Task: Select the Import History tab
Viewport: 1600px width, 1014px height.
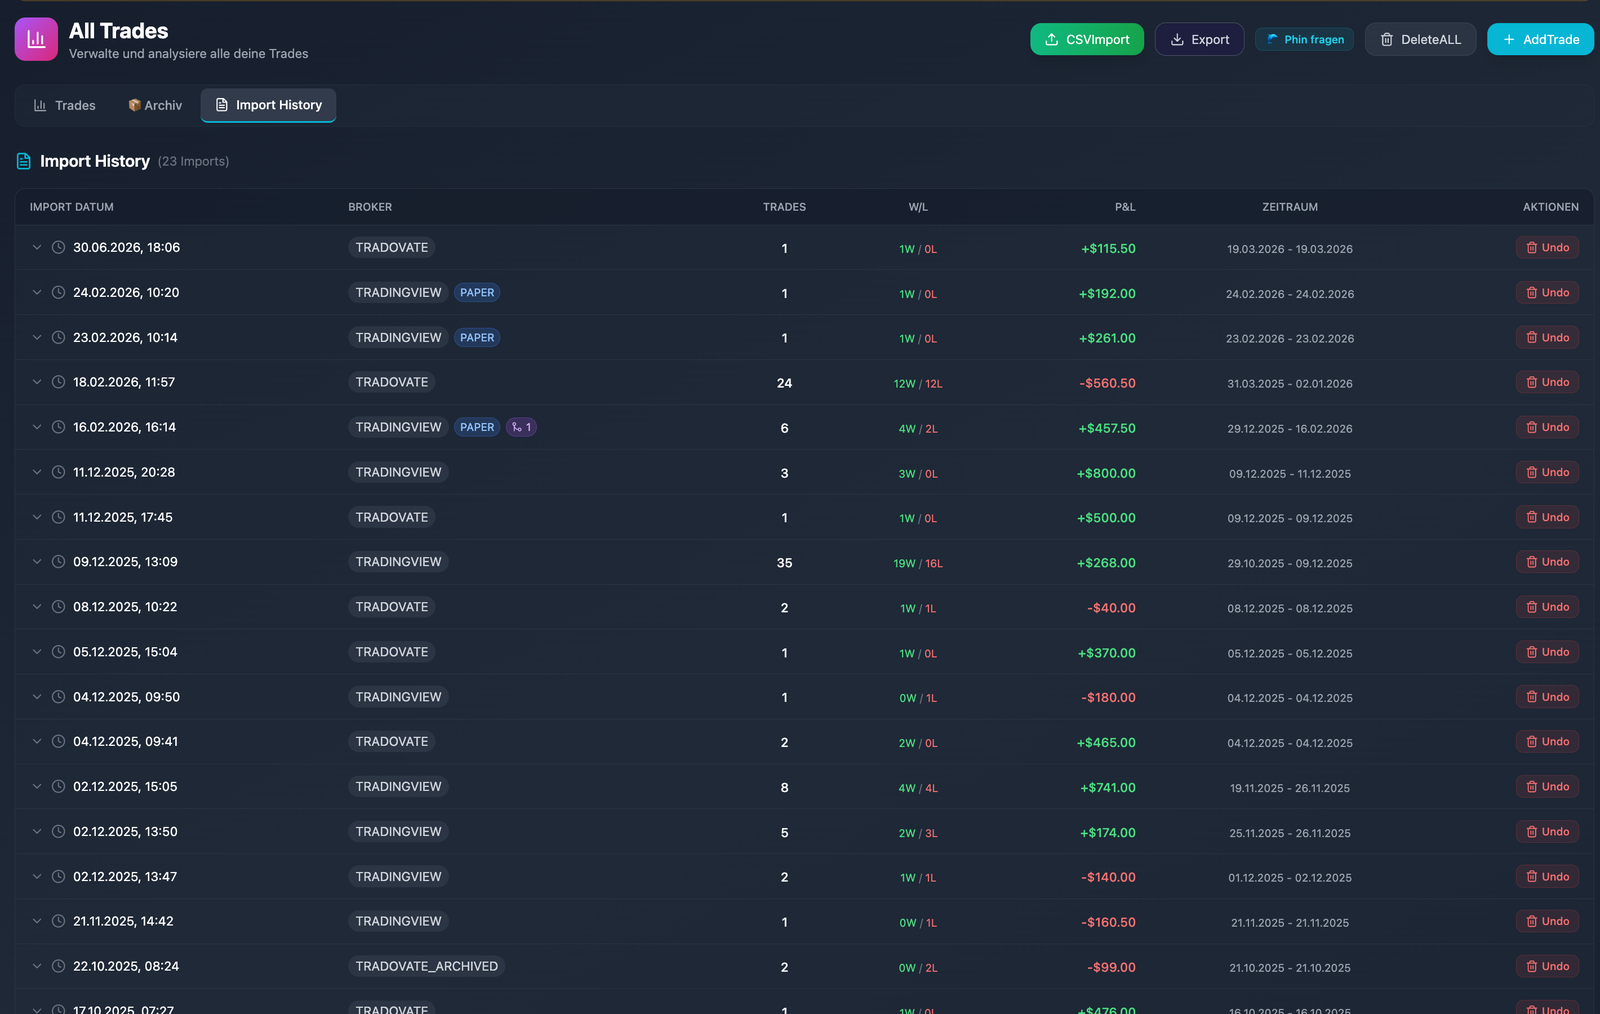Action: (x=268, y=105)
